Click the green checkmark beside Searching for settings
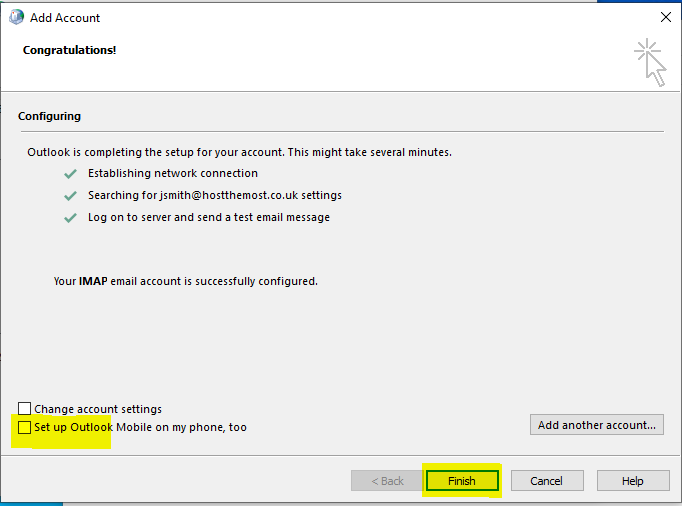 [x=70, y=195]
